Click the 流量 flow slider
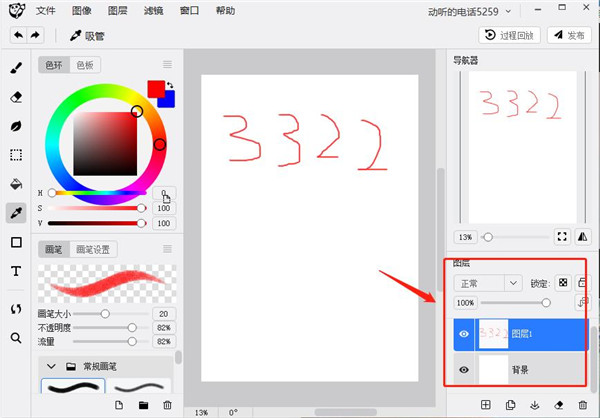 pos(111,341)
